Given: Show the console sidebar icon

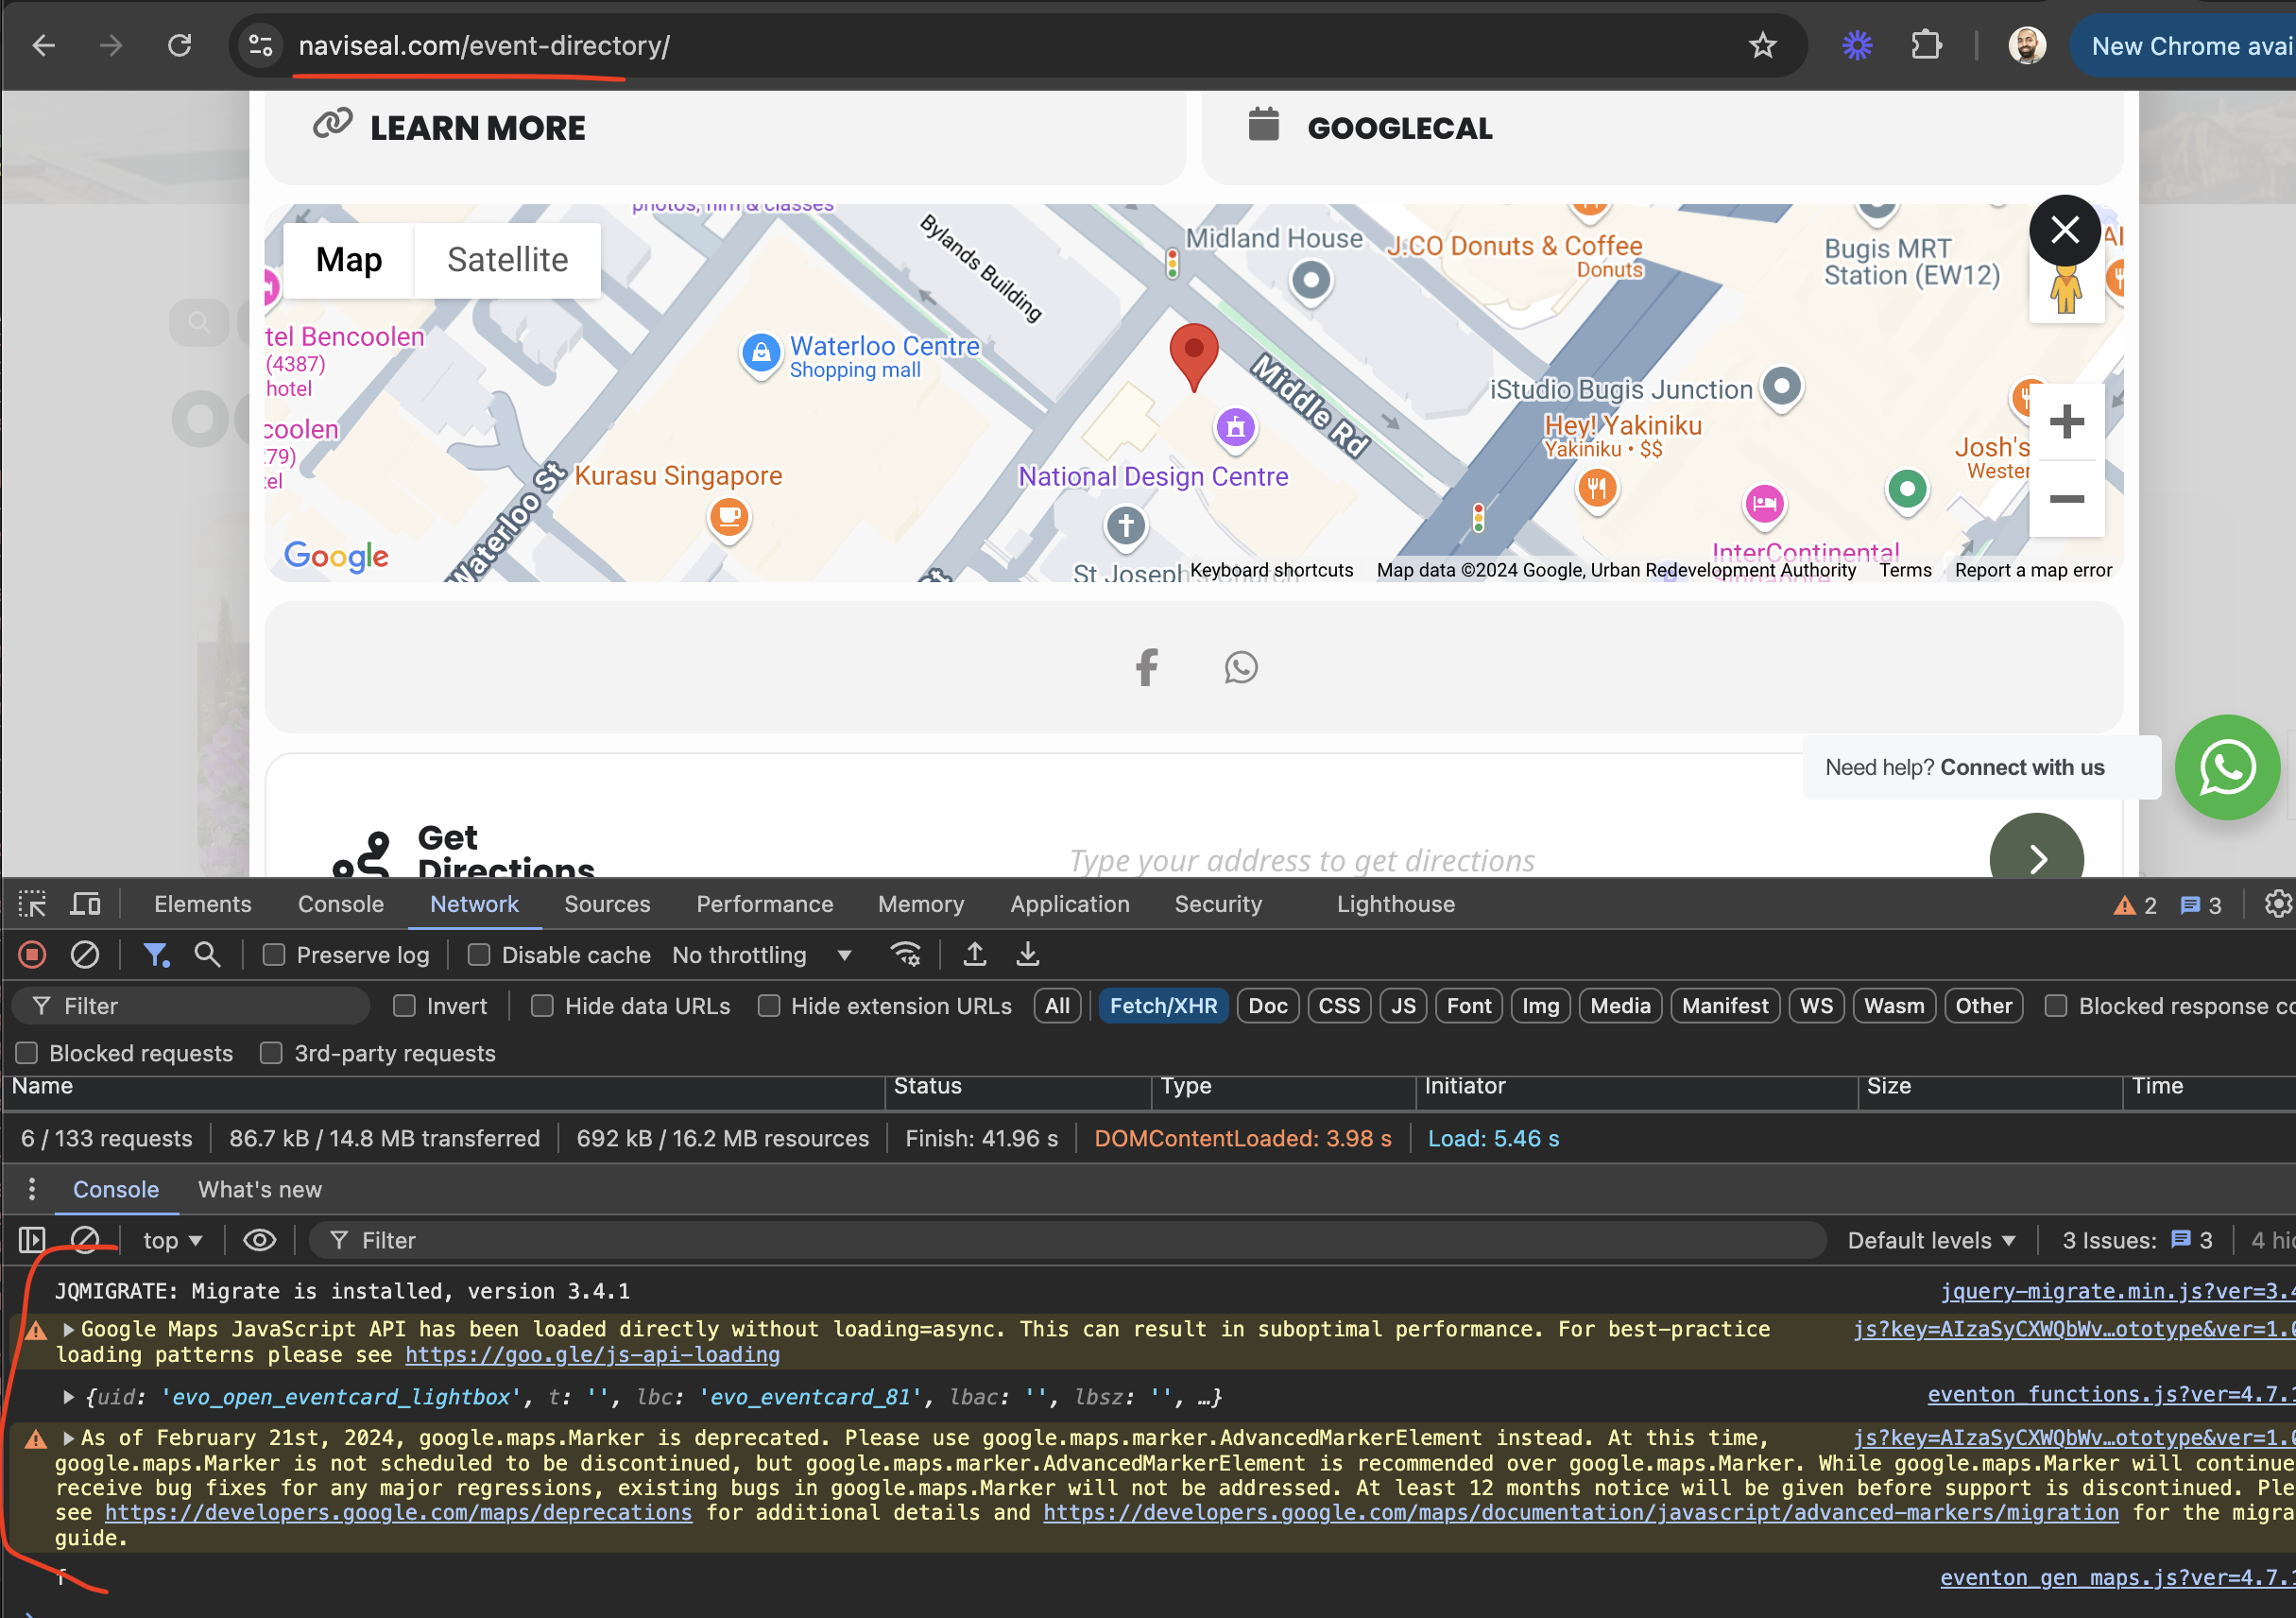Looking at the screenshot, I should coord(32,1241).
